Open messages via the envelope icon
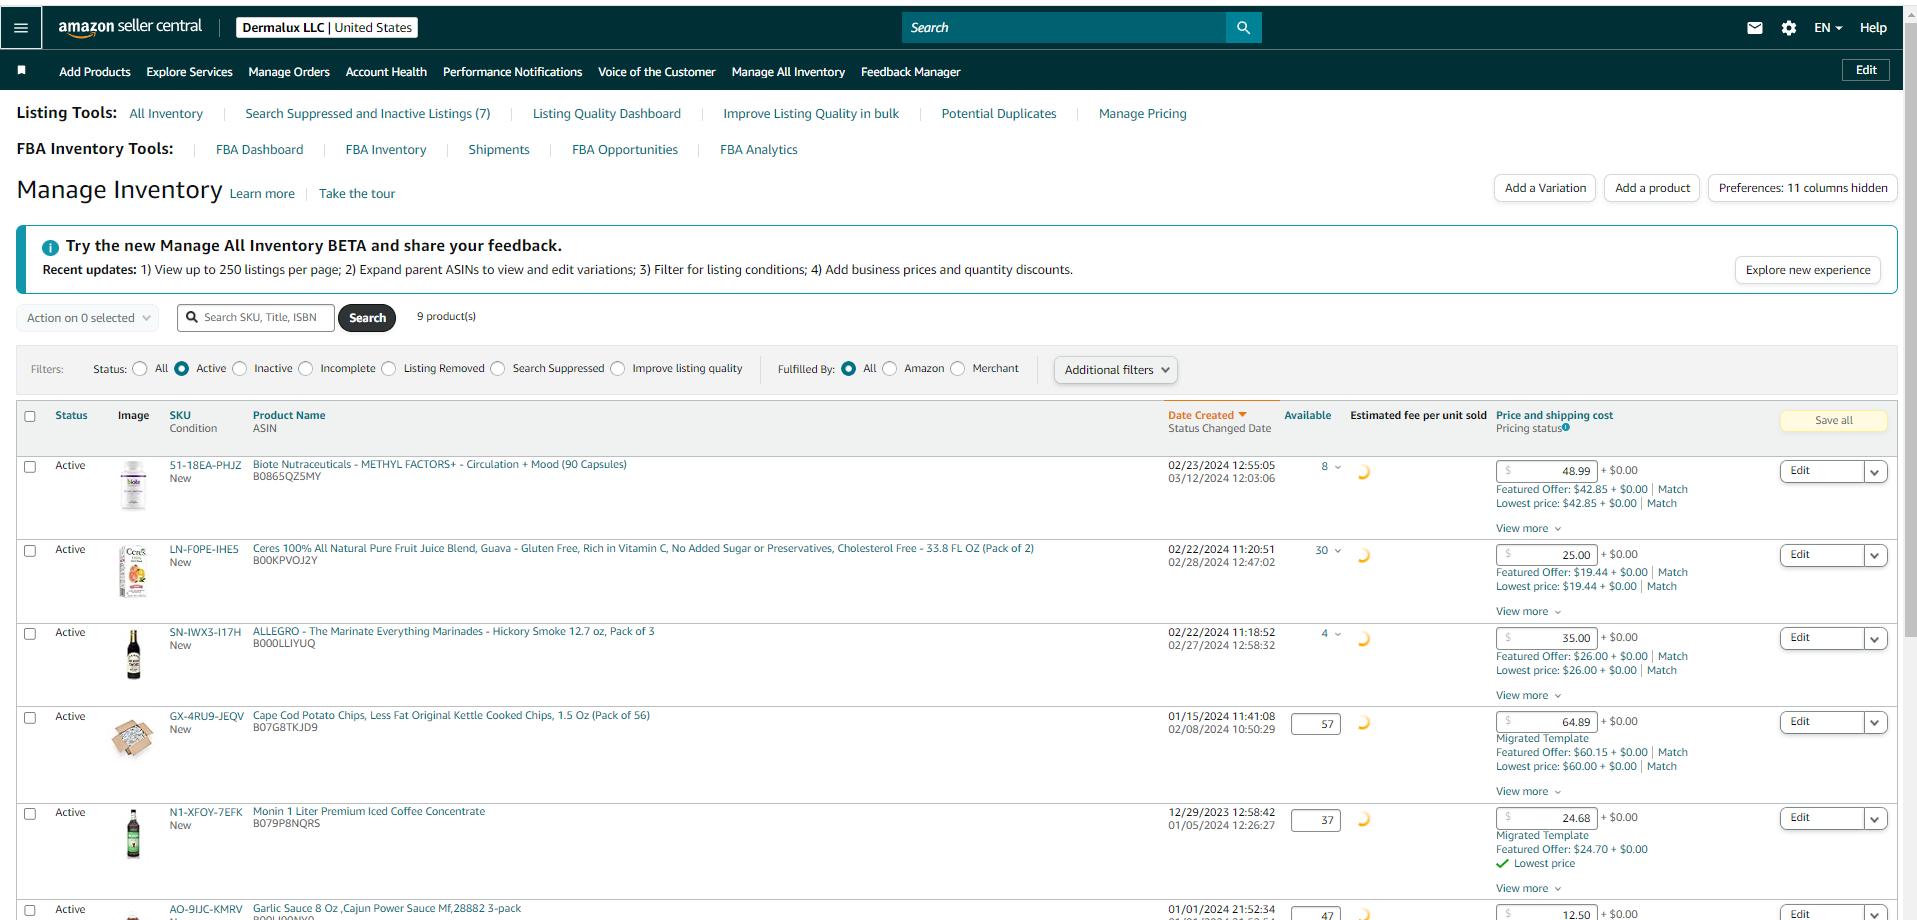The image size is (1917, 920). (x=1754, y=28)
